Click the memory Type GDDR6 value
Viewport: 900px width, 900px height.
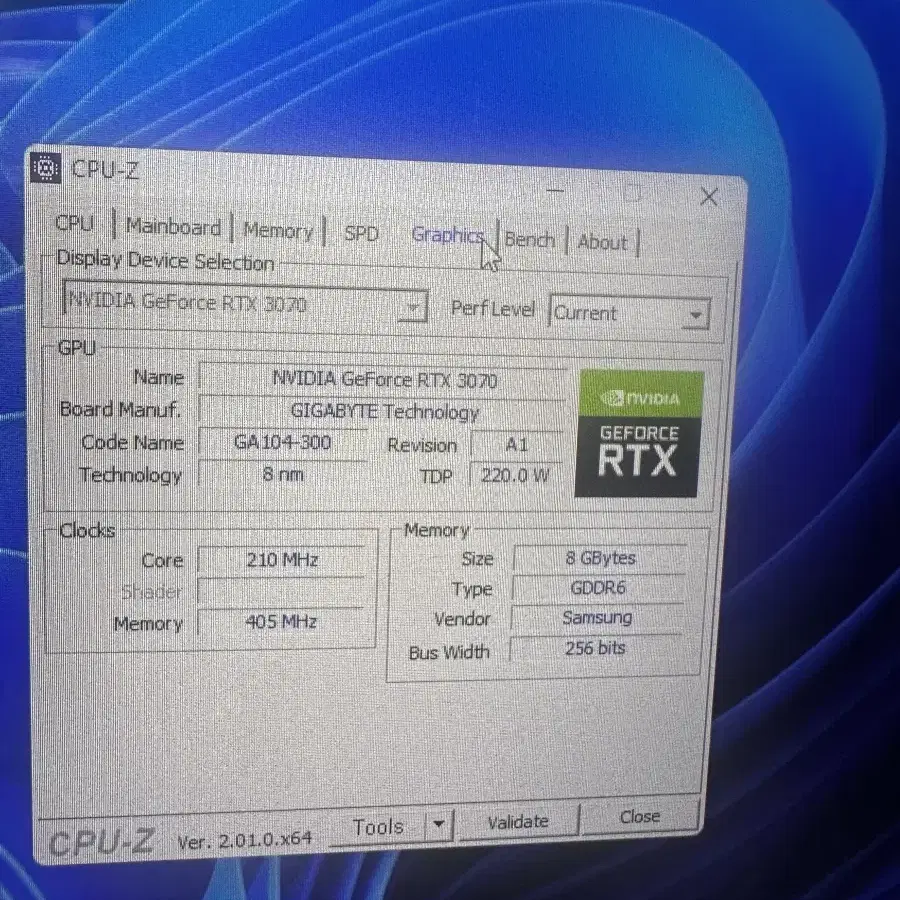598,588
